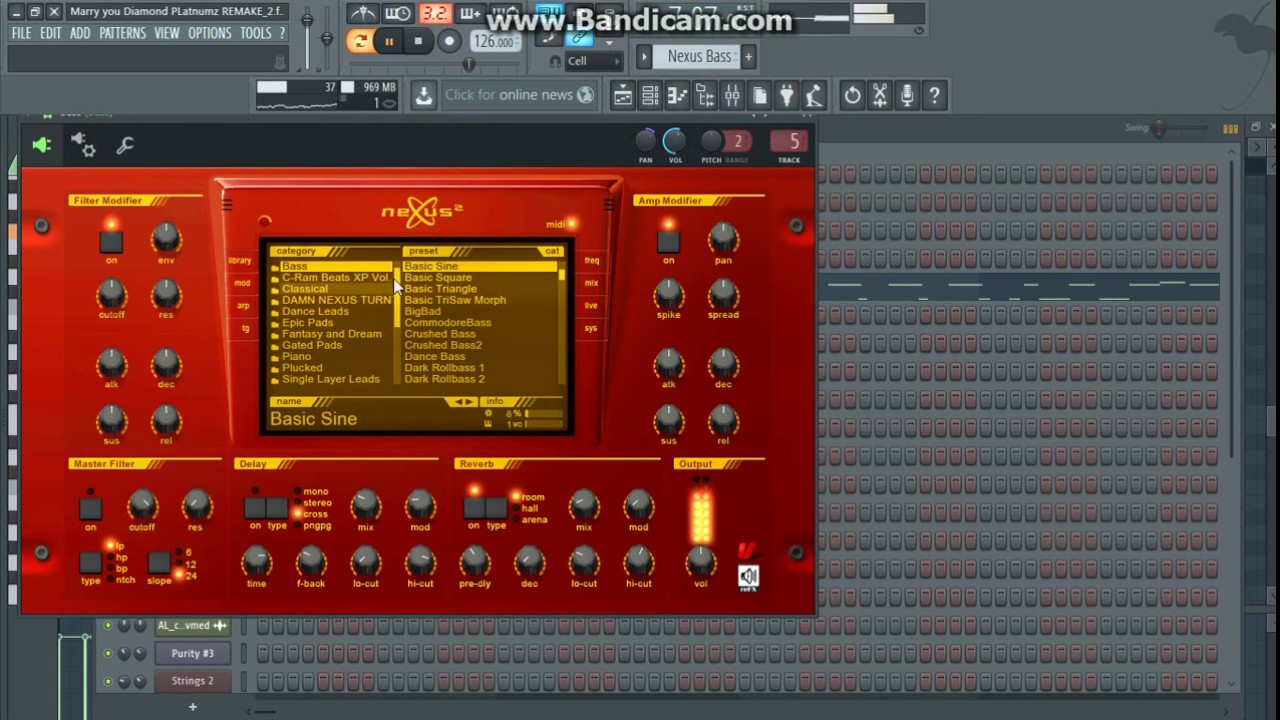Switch to the Nexus mod tab
This screenshot has width=1280, height=720.
point(242,283)
